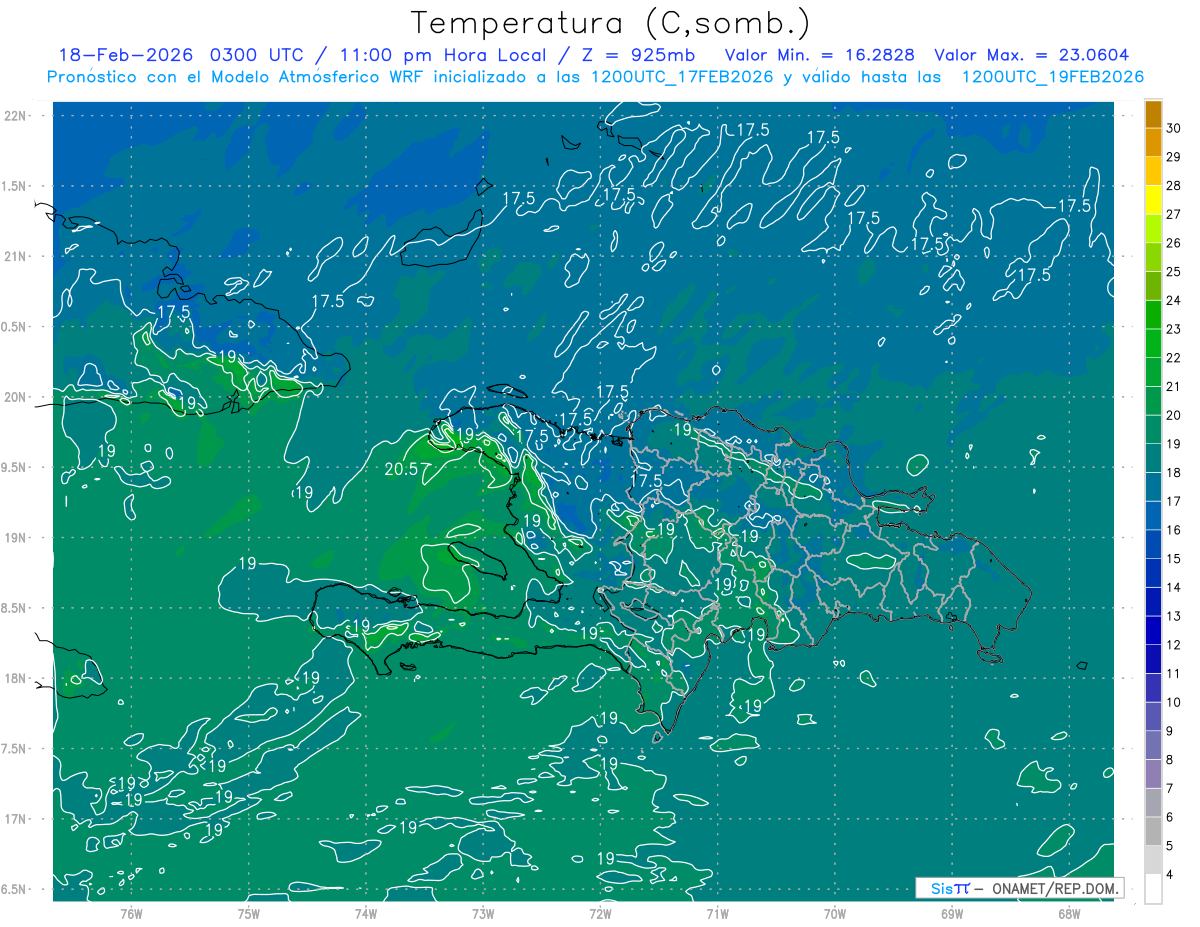Click the '7.5N' latitude axis label

click(14, 749)
